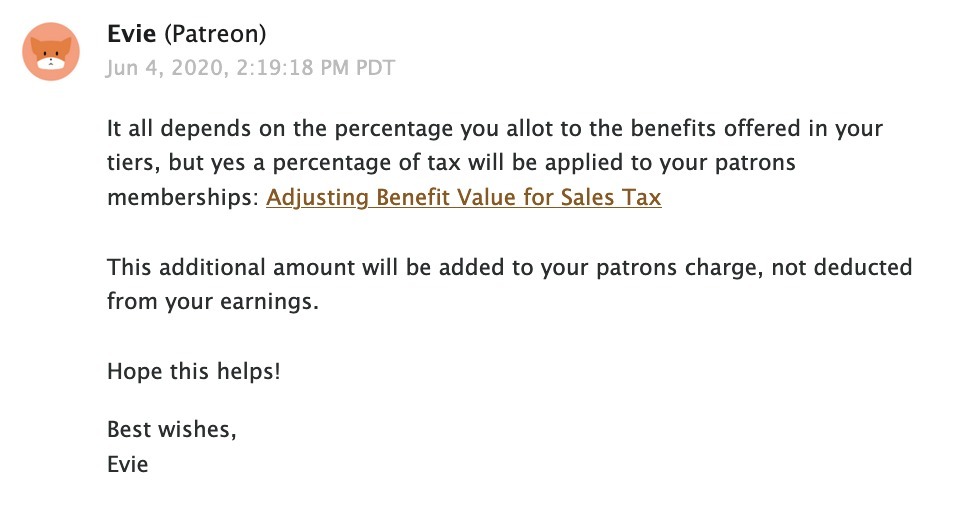
Task: Click the 2:19:18 PM time text
Action: [293, 68]
